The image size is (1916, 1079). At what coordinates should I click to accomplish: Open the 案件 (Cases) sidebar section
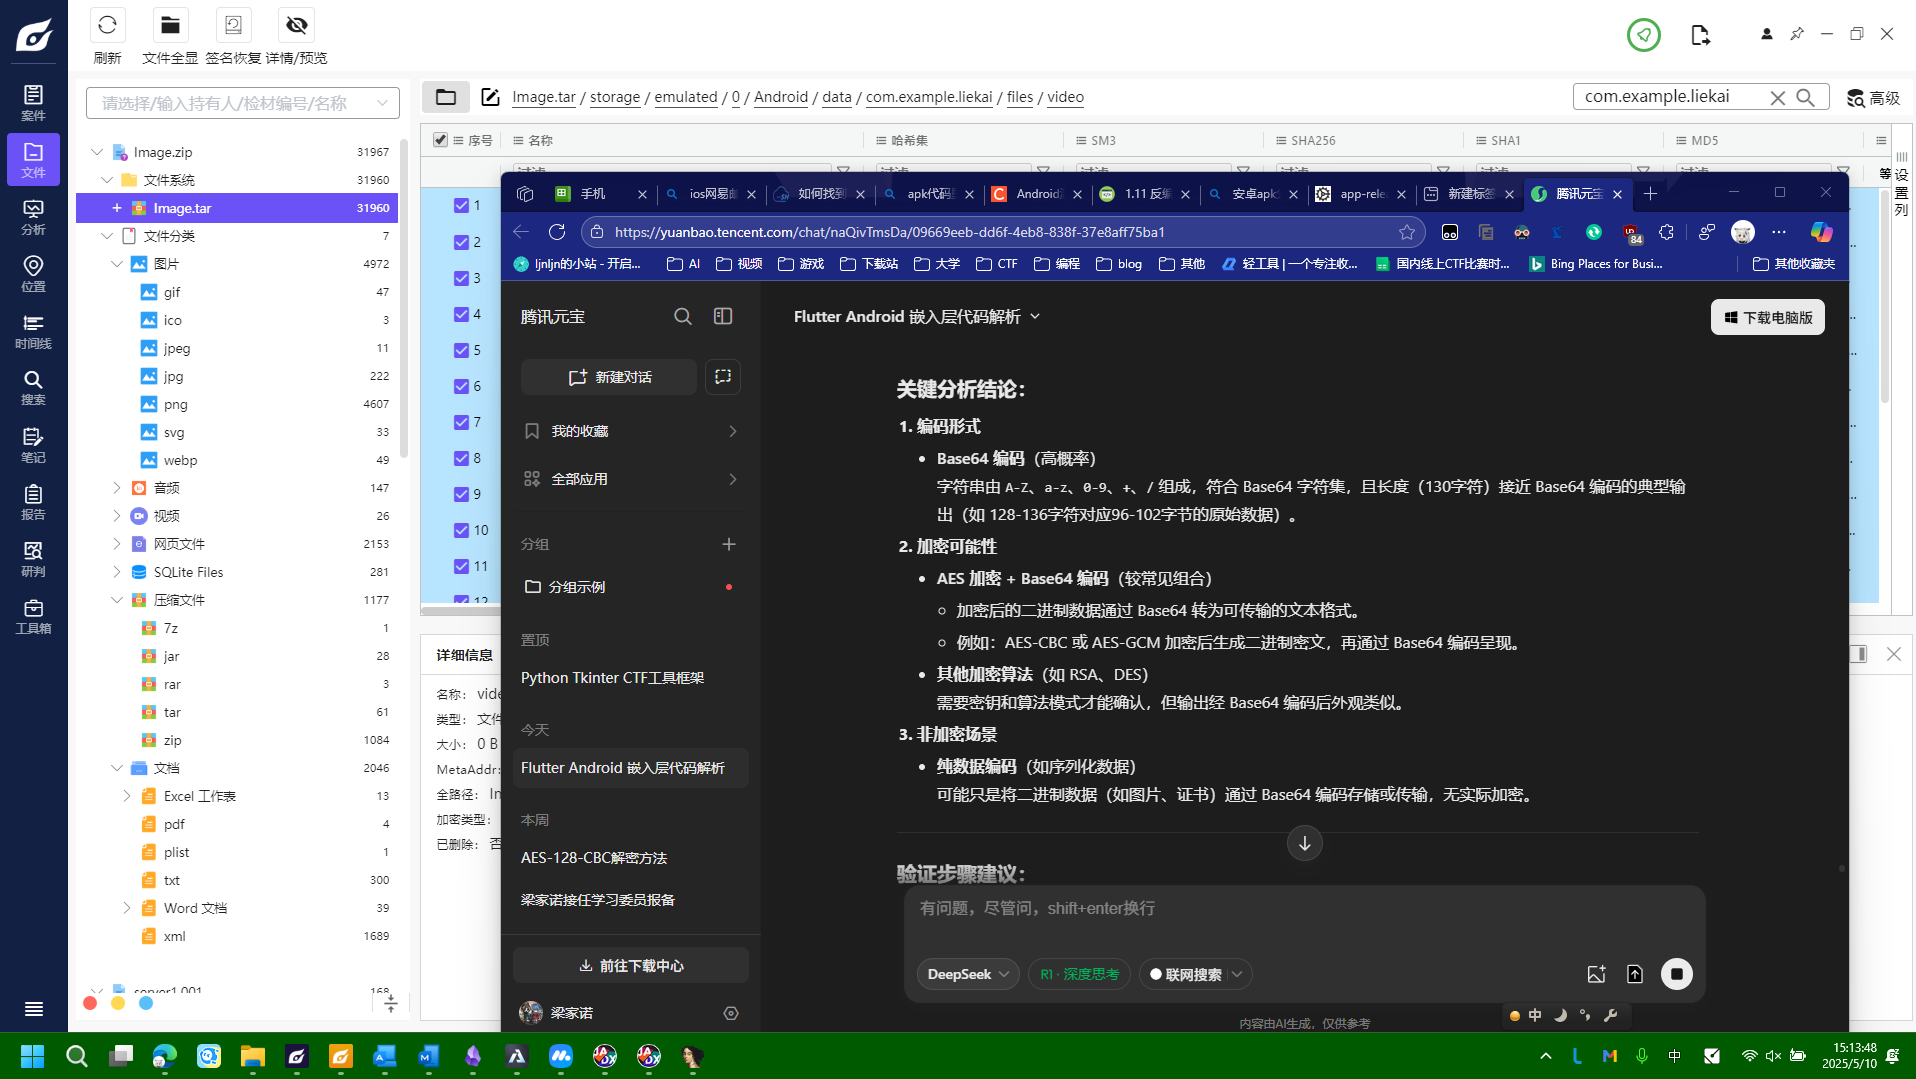point(33,102)
